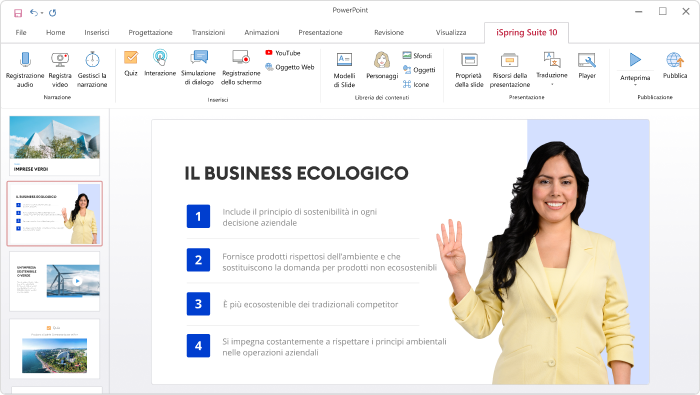Open the Player settings icon
This screenshot has height=395, width=700.
587,60
